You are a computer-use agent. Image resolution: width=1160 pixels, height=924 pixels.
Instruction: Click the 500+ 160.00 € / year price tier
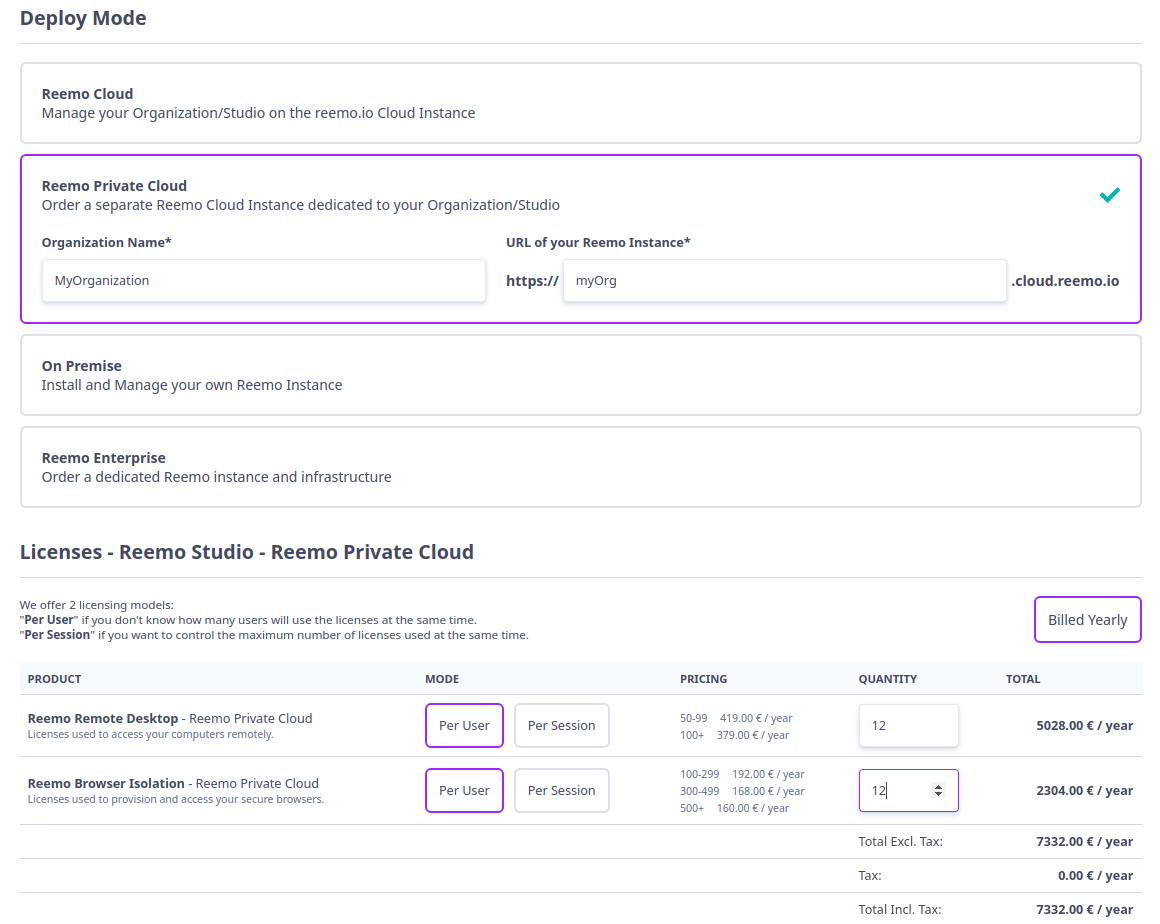pyautogui.click(x=735, y=808)
